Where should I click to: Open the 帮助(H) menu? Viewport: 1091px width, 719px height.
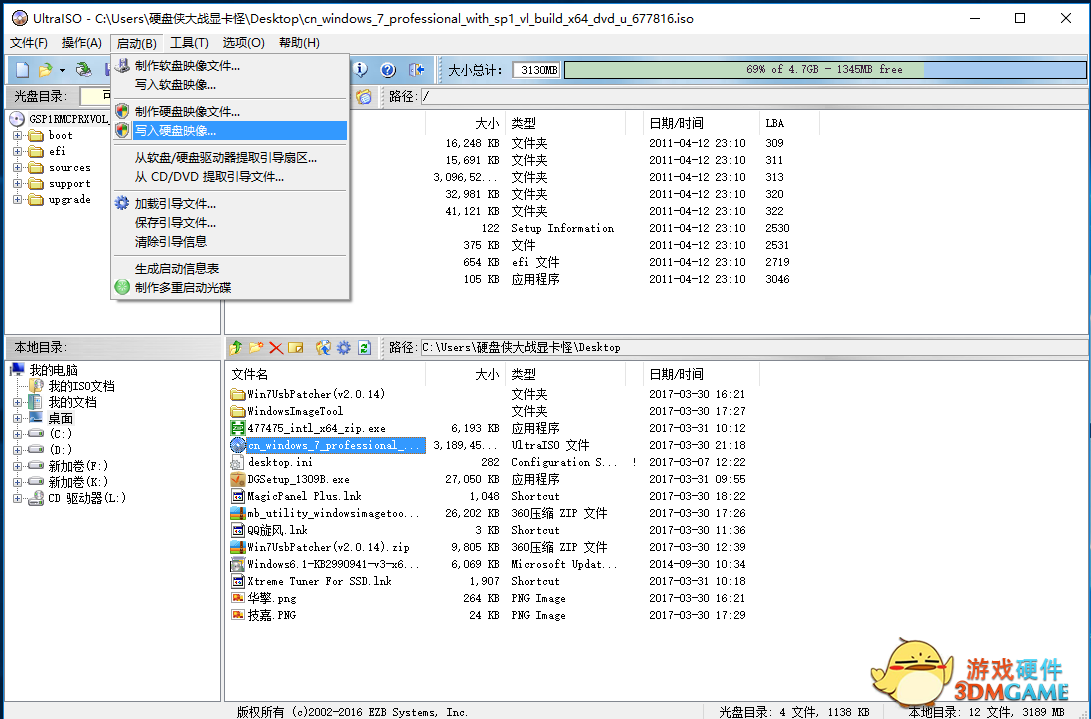coord(299,43)
